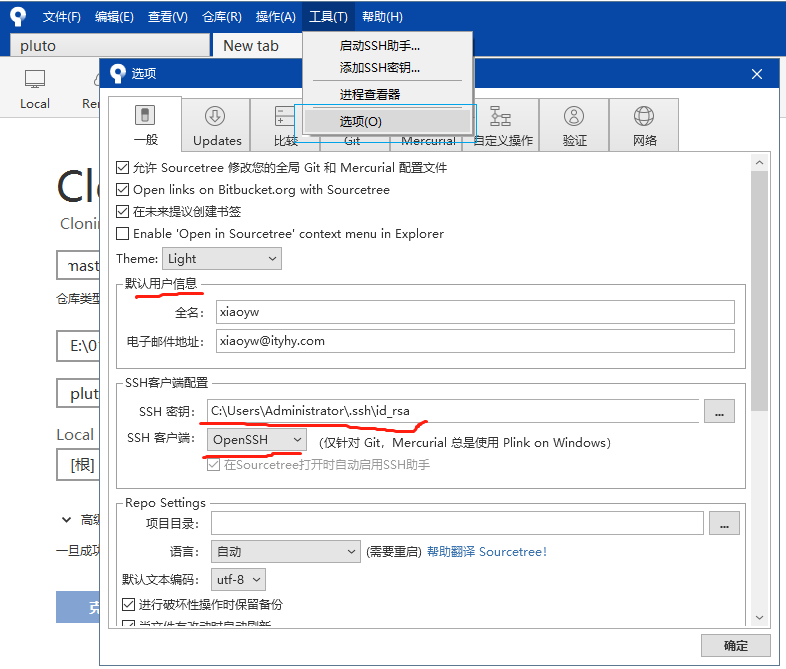Open the Theme dropdown showing Light
The width and height of the screenshot is (786, 669).
click(222, 259)
